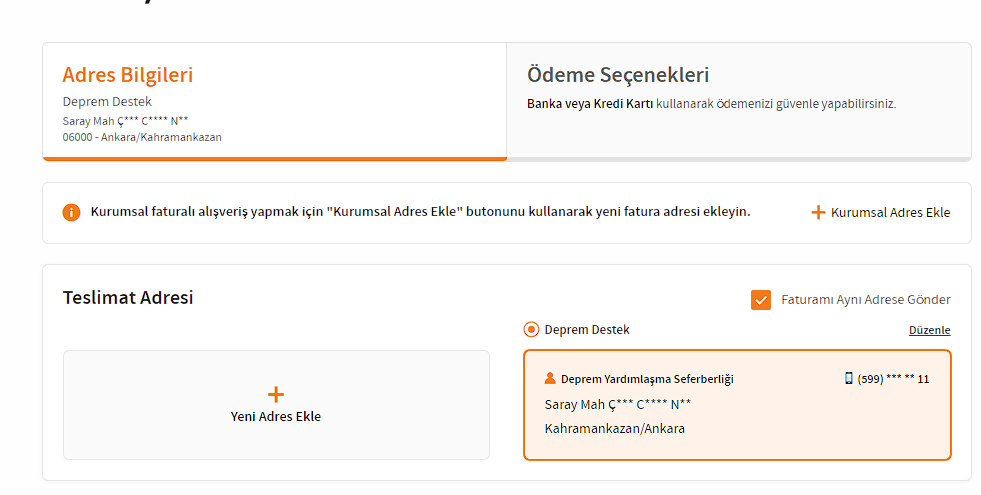Click the person icon in the address card

tap(550, 379)
